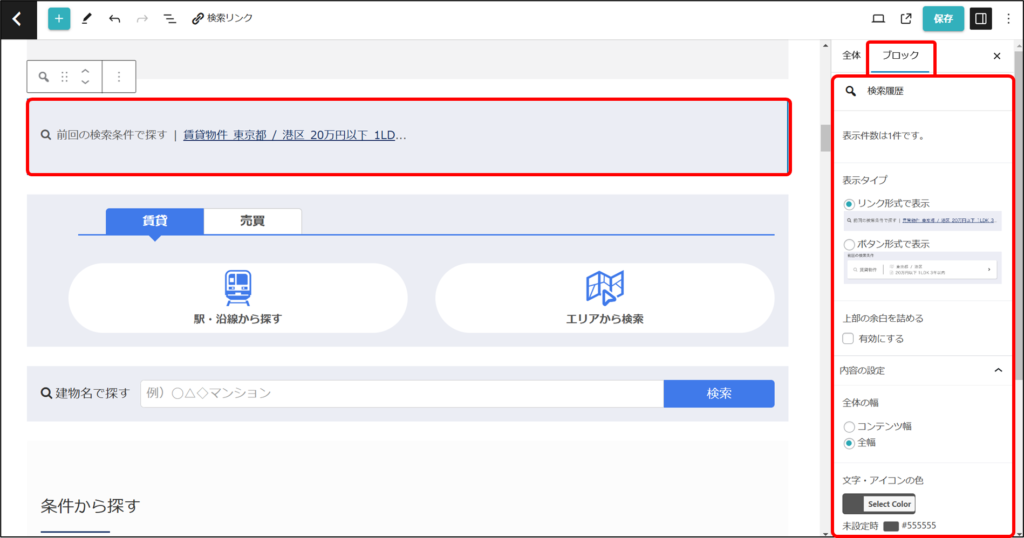This screenshot has height=538, width=1024.
Task: Open the document overview list icon
Action: point(169,18)
